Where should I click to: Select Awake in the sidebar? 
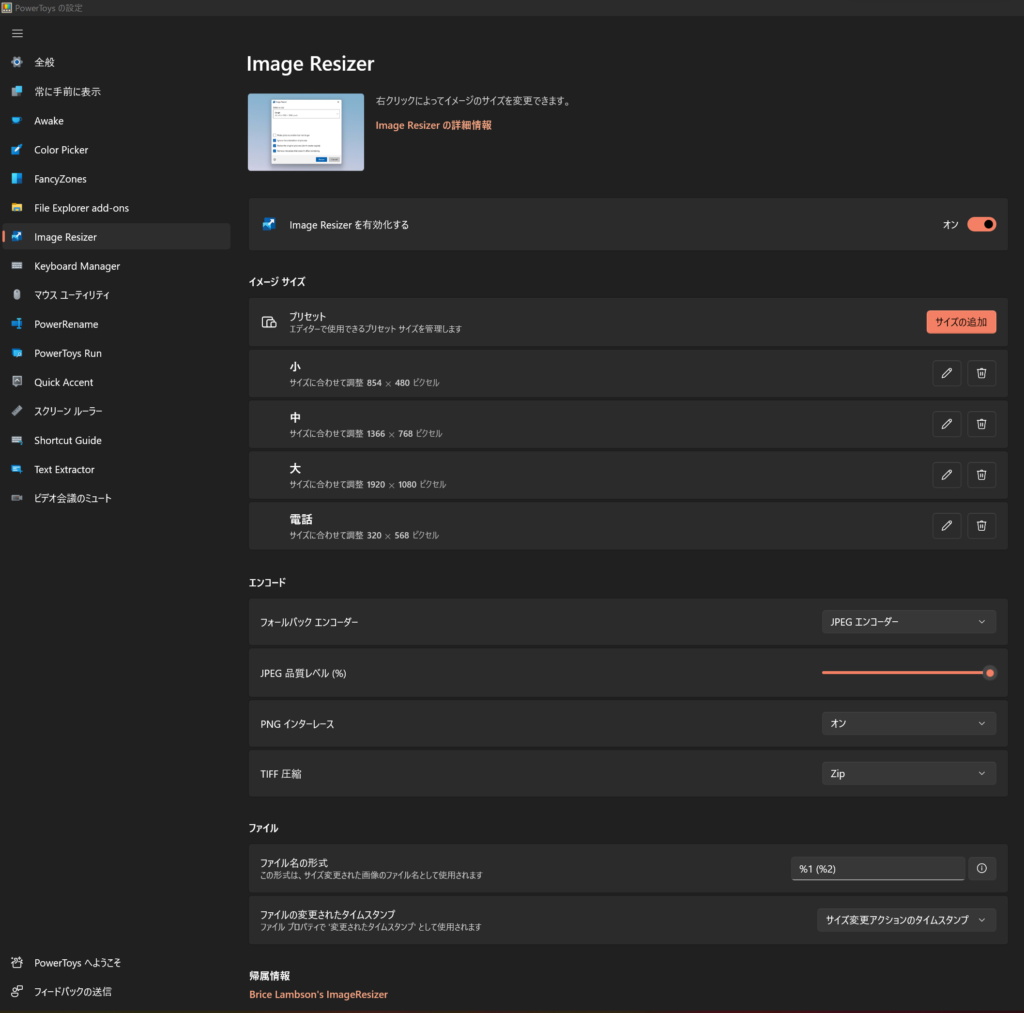click(116, 121)
